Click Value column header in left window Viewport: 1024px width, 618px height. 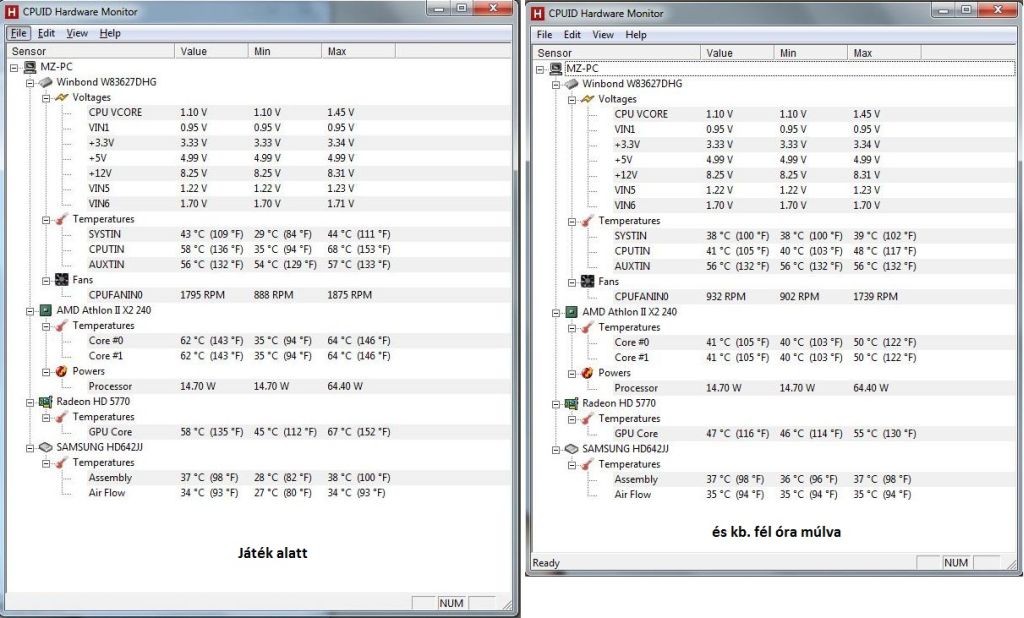212,51
